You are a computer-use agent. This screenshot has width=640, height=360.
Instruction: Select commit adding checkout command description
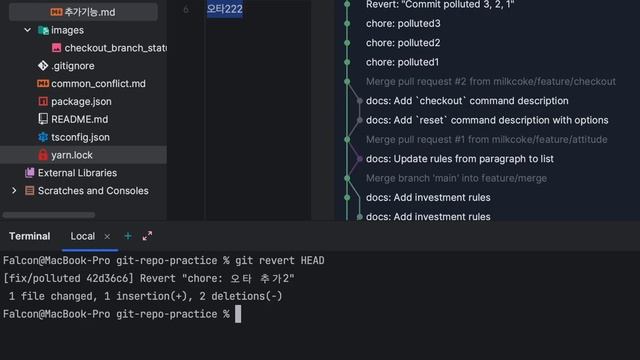(467, 101)
